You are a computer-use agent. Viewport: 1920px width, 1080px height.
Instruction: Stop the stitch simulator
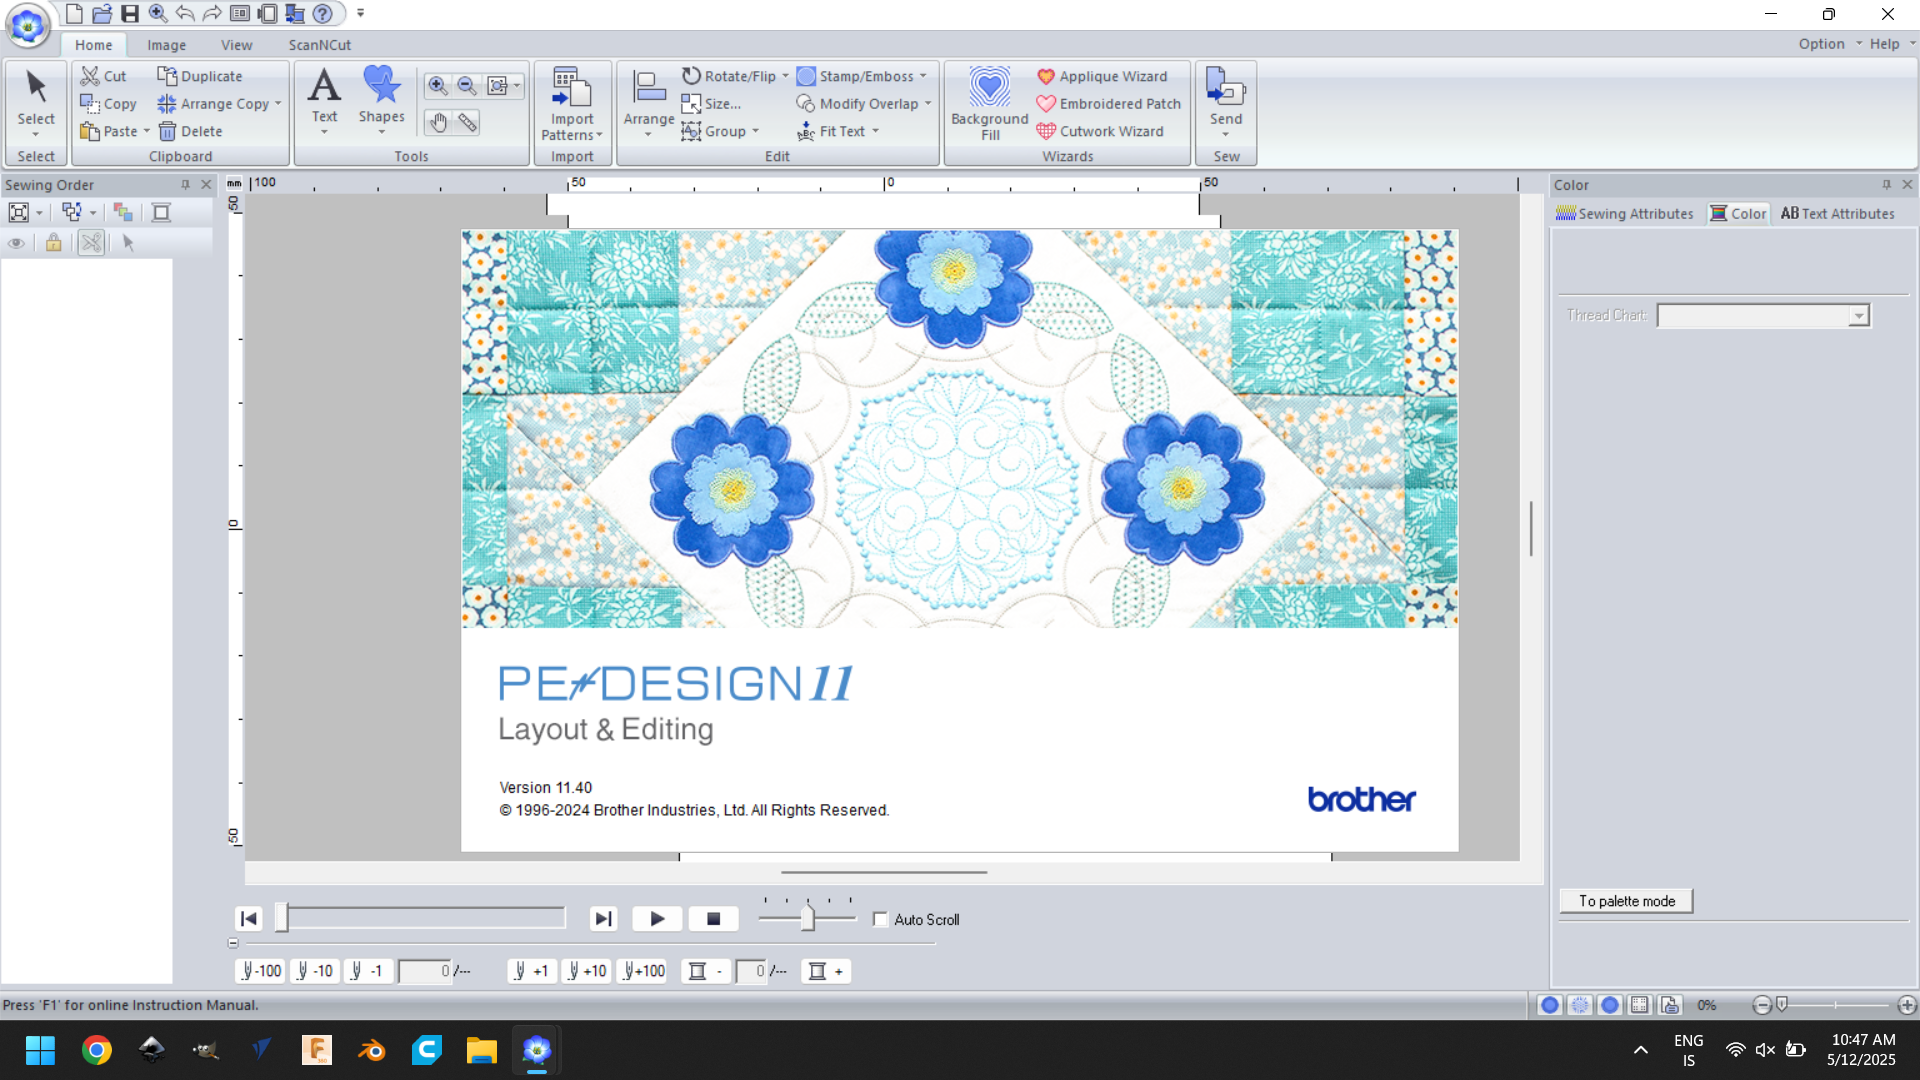(713, 919)
